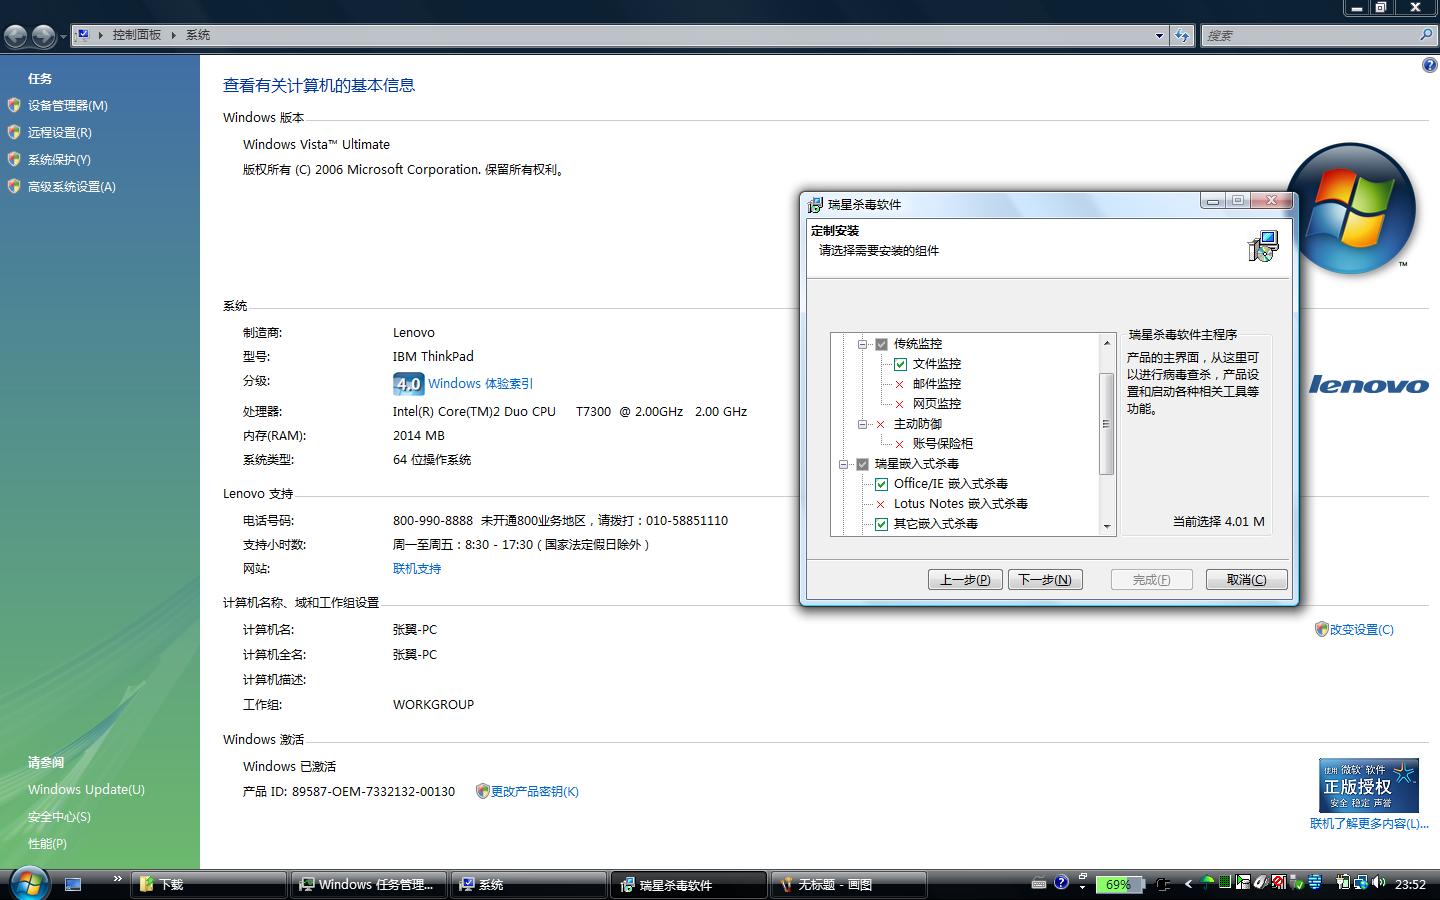This screenshot has height=900, width=1440.
Task: Click the taskbar clock 23:52
Action: pos(1410,884)
